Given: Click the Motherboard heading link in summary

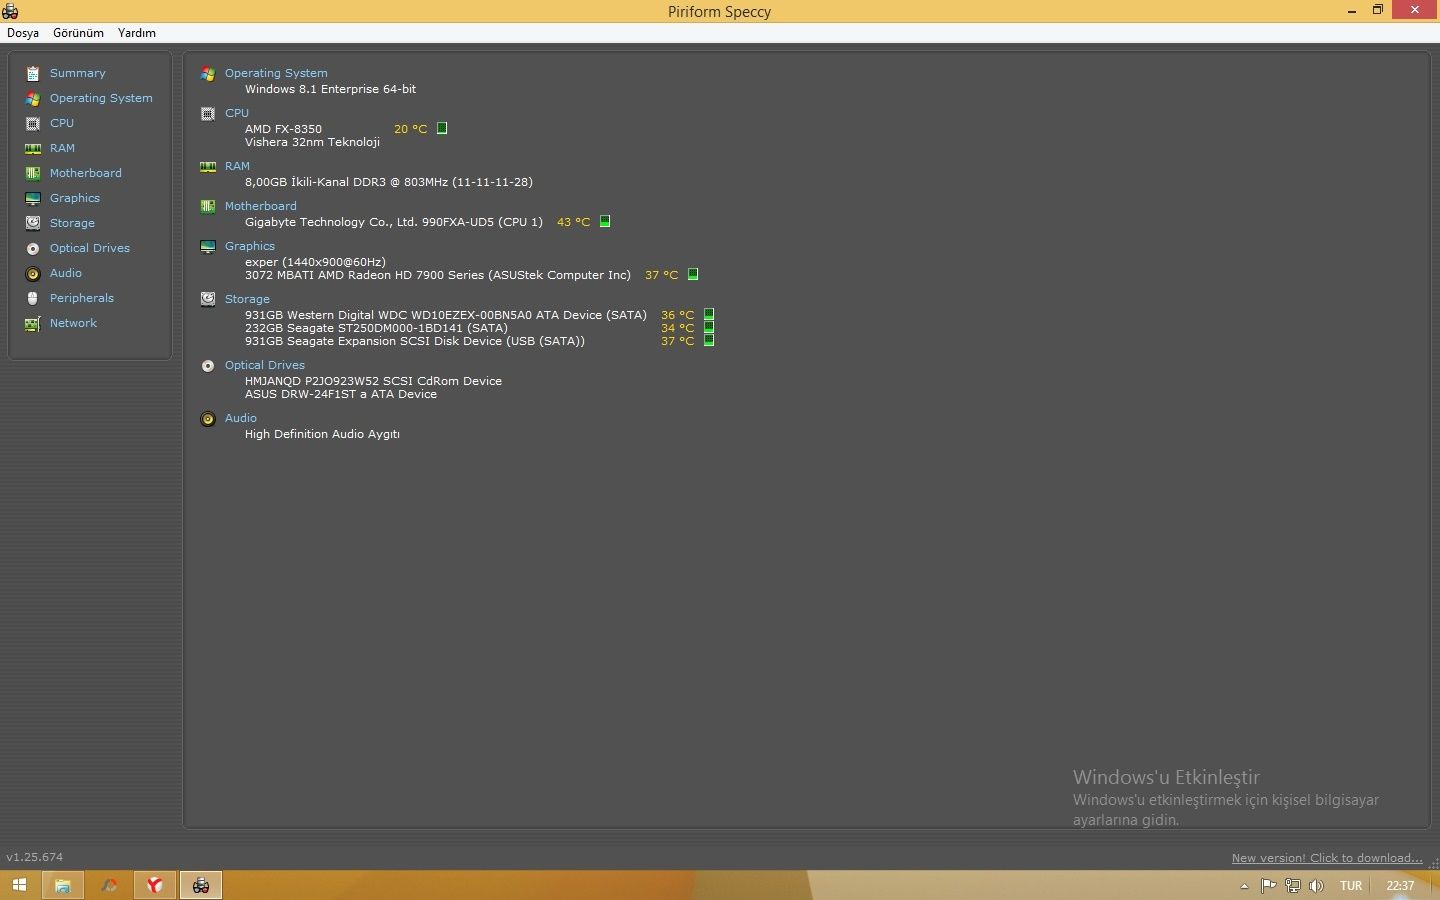Looking at the screenshot, I should coord(261,206).
